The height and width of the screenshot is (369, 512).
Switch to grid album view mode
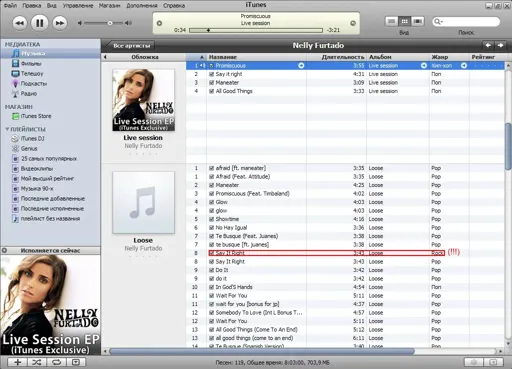[404, 21]
